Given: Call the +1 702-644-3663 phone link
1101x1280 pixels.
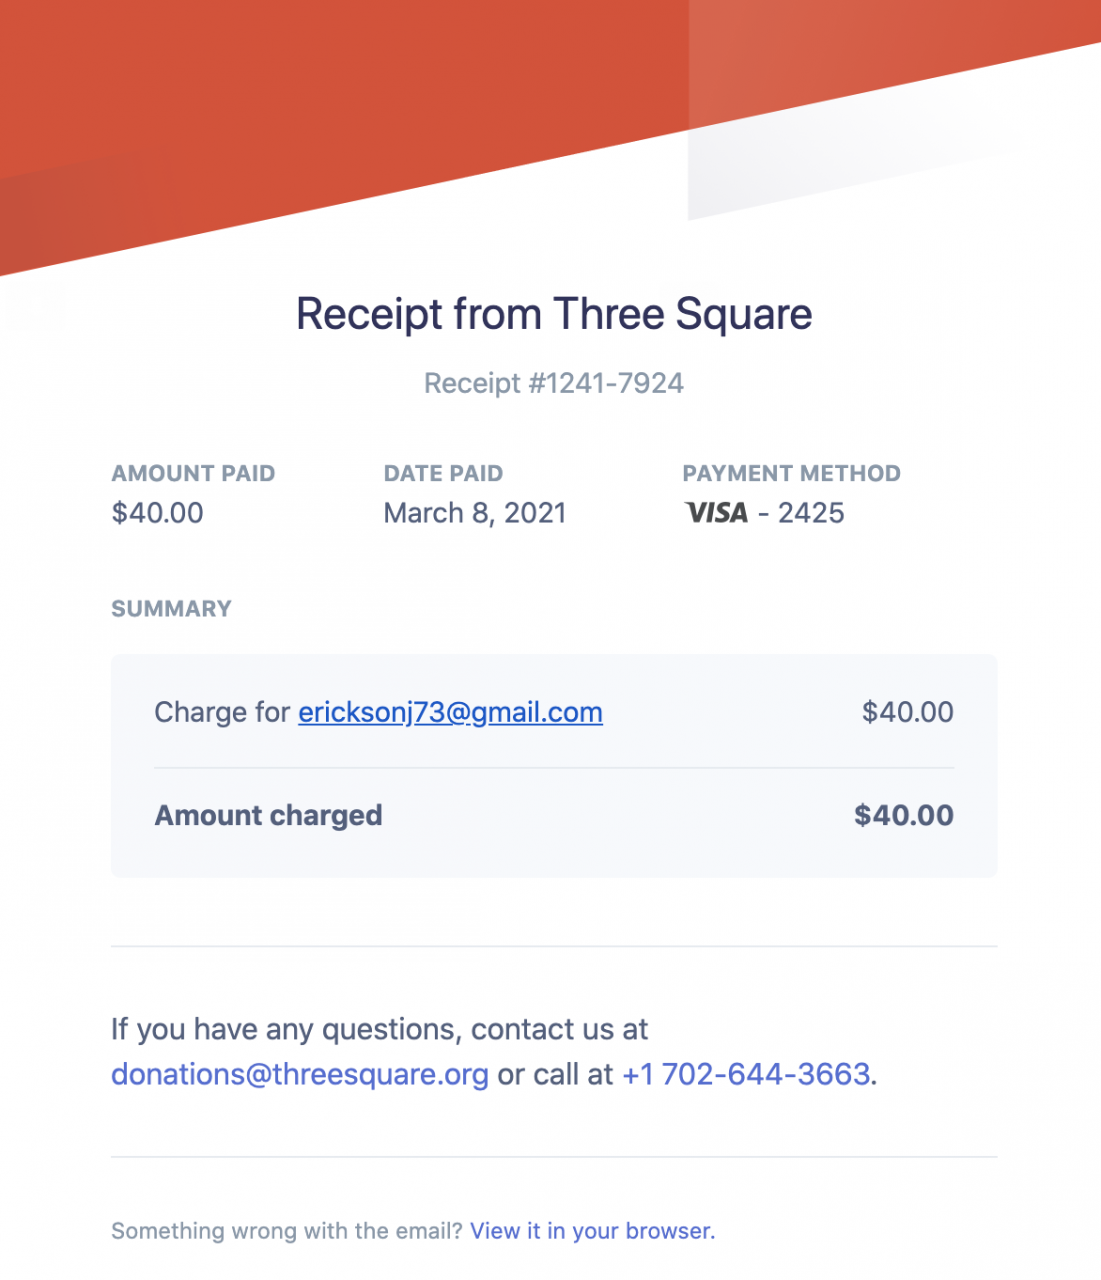Looking at the screenshot, I should pyautogui.click(x=746, y=1074).
